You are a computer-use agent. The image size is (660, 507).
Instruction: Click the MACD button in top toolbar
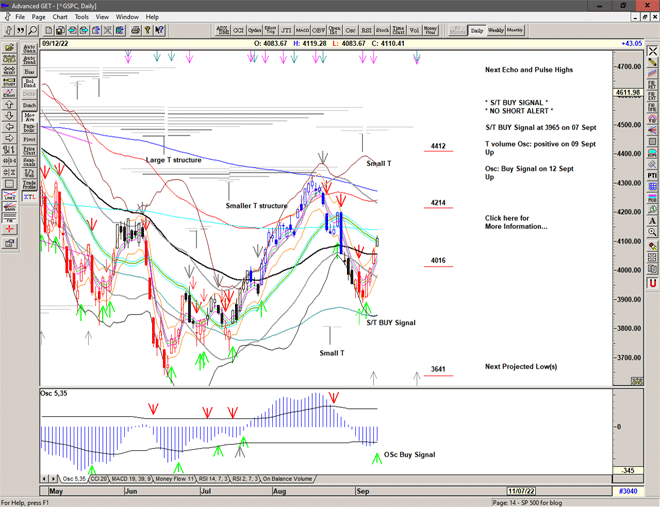click(x=302, y=31)
